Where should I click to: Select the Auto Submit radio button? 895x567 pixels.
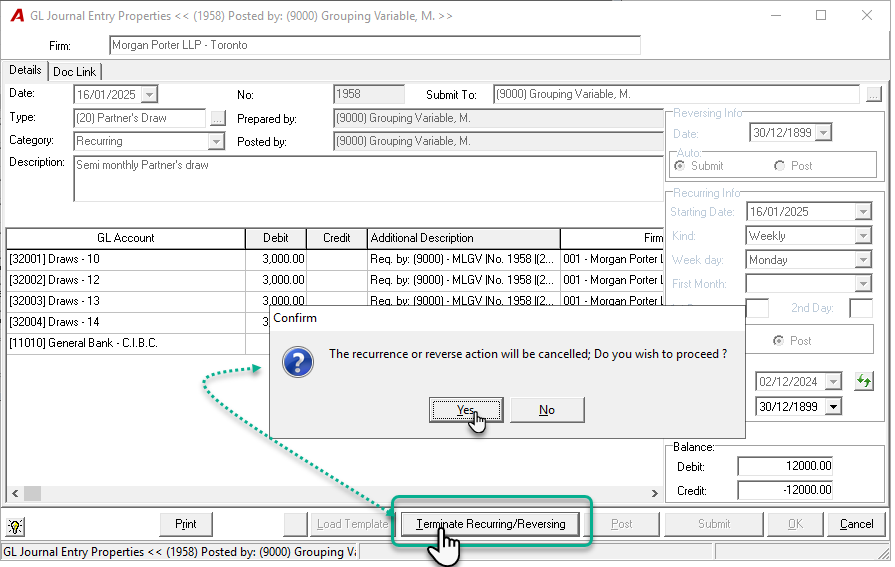tap(679, 166)
